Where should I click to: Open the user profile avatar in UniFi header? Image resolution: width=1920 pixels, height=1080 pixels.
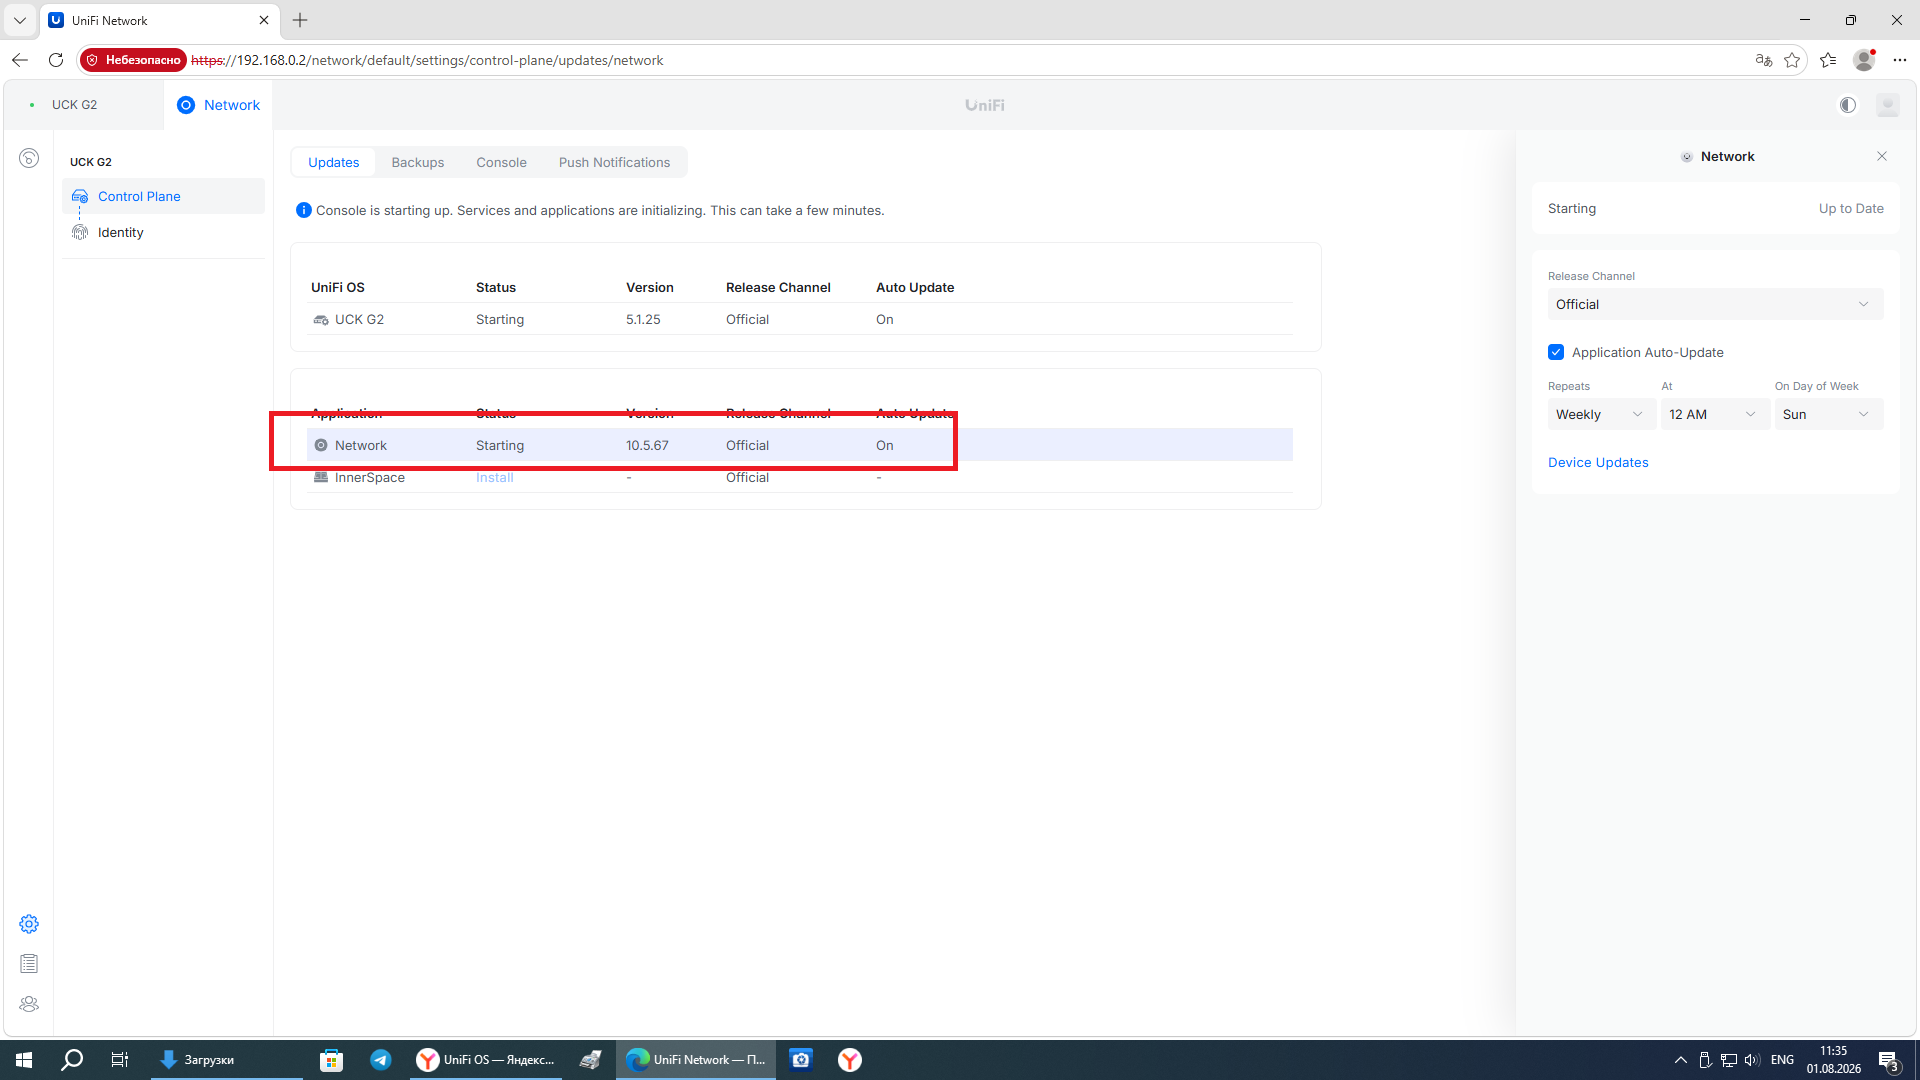1888,105
